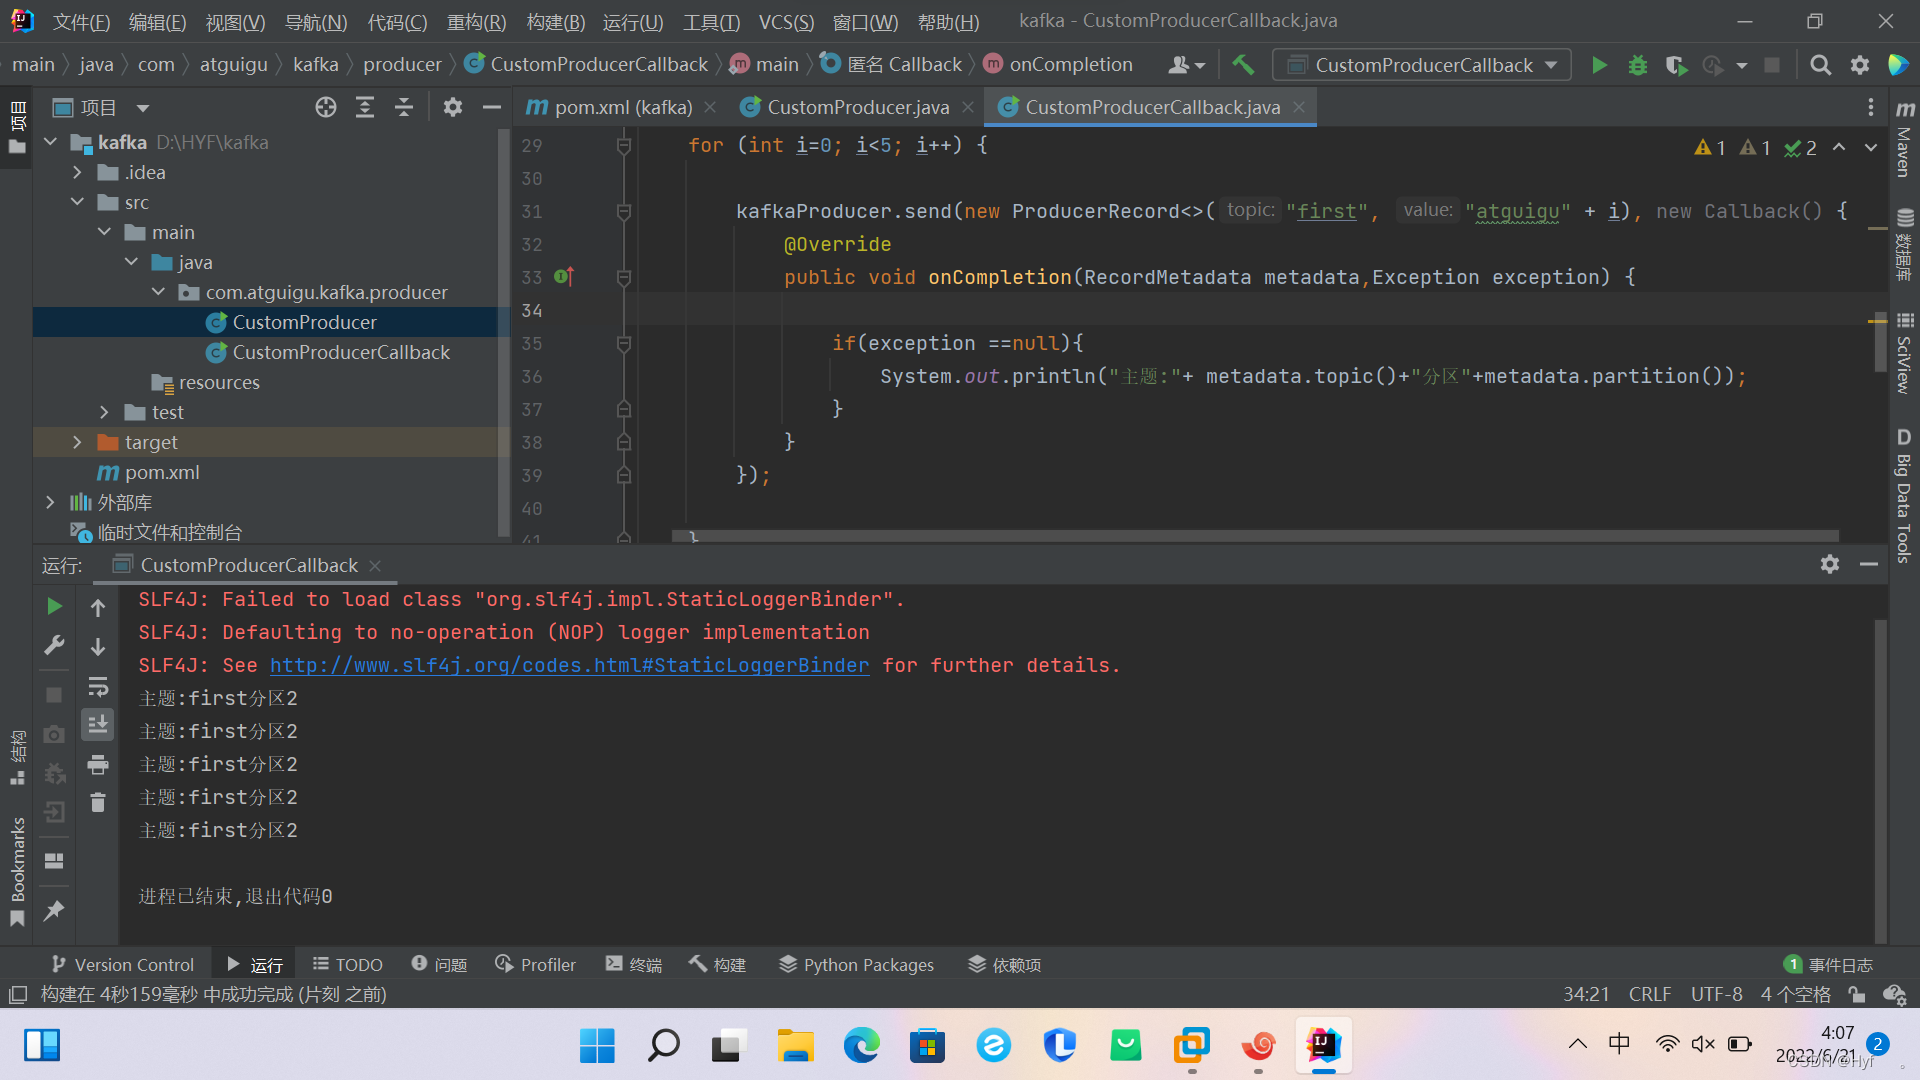Click the locate-file target icon in project panel
The image size is (1920, 1080).
coord(326,107)
